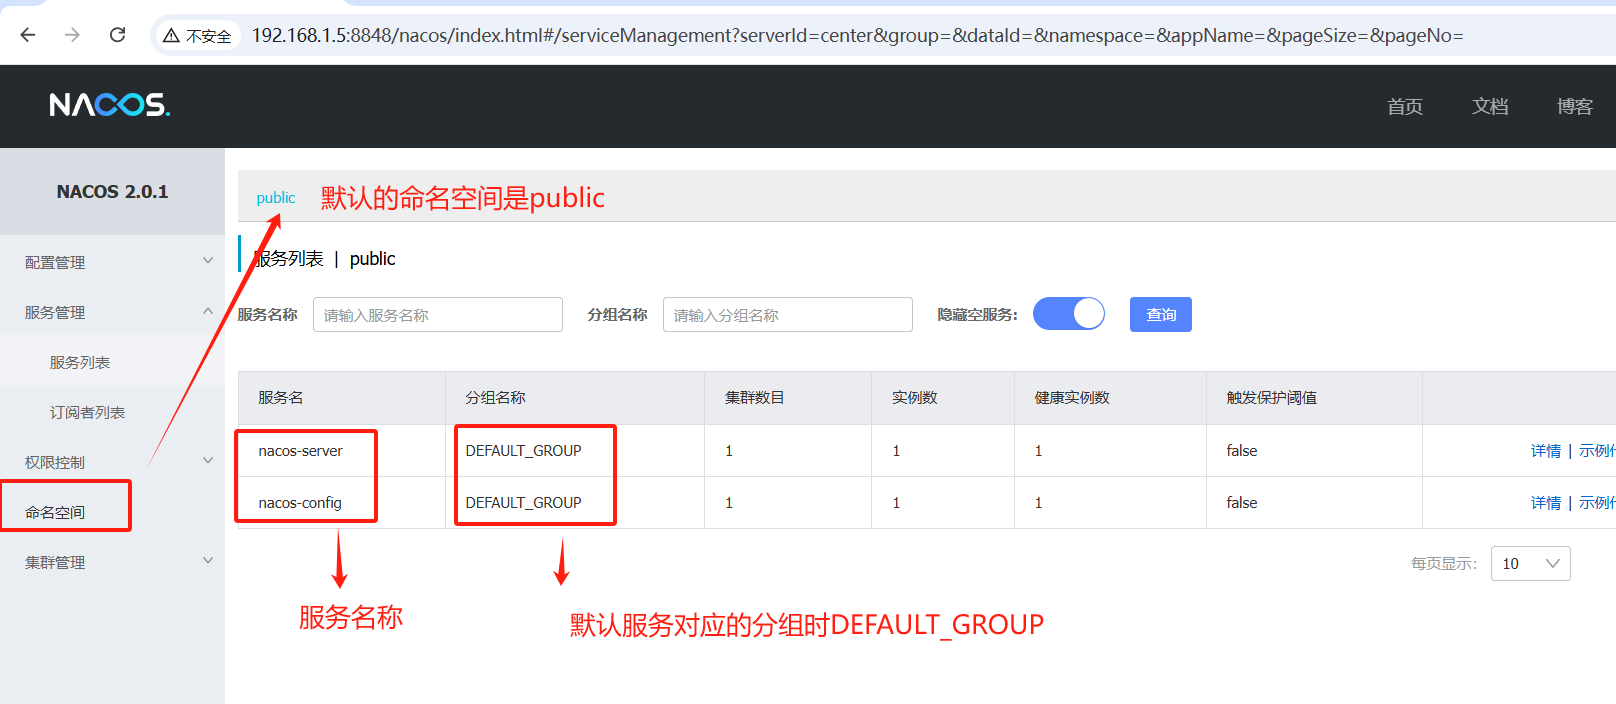Click the 健康实例数 column header
The height and width of the screenshot is (704, 1616).
coord(1072,398)
